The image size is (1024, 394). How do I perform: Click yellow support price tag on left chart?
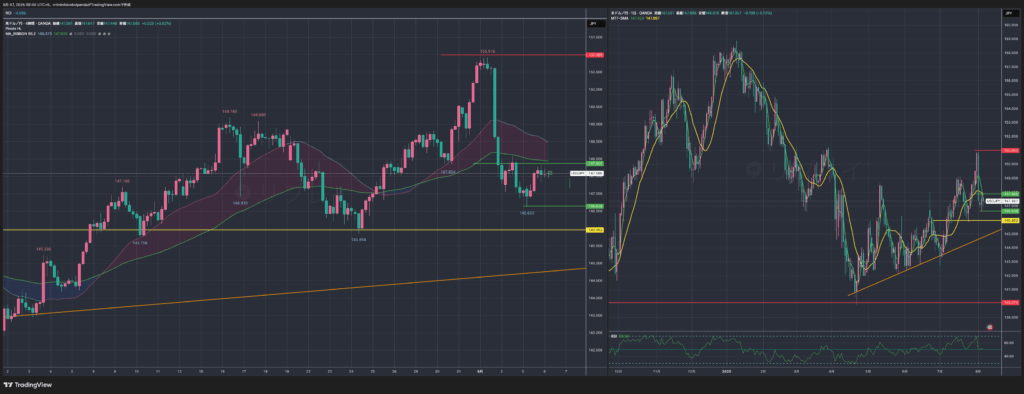596,230
